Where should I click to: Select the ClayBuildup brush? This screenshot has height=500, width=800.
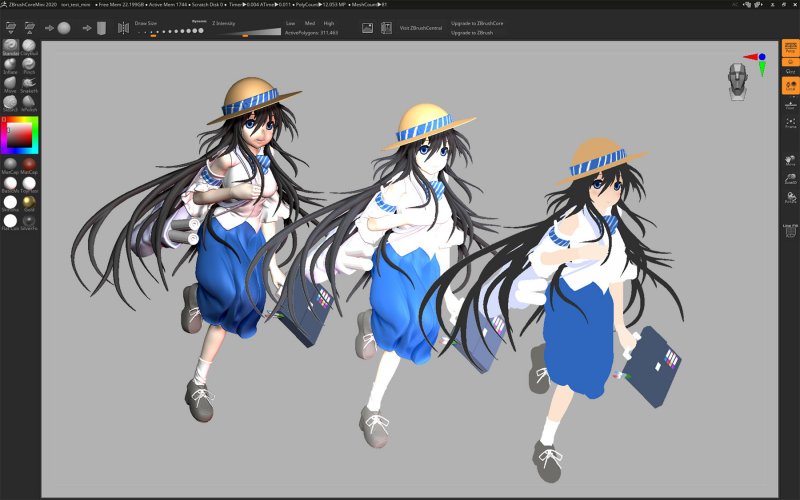click(x=29, y=46)
